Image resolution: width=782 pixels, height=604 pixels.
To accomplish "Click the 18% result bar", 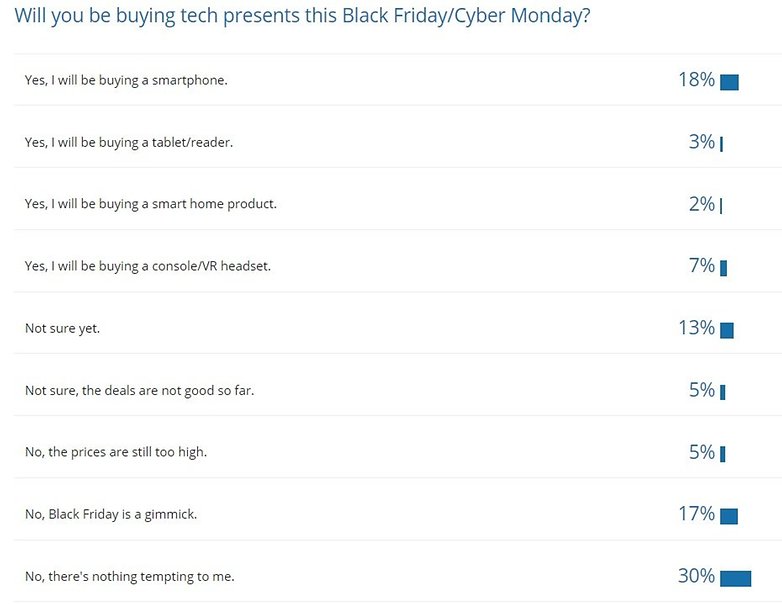I will click(729, 82).
